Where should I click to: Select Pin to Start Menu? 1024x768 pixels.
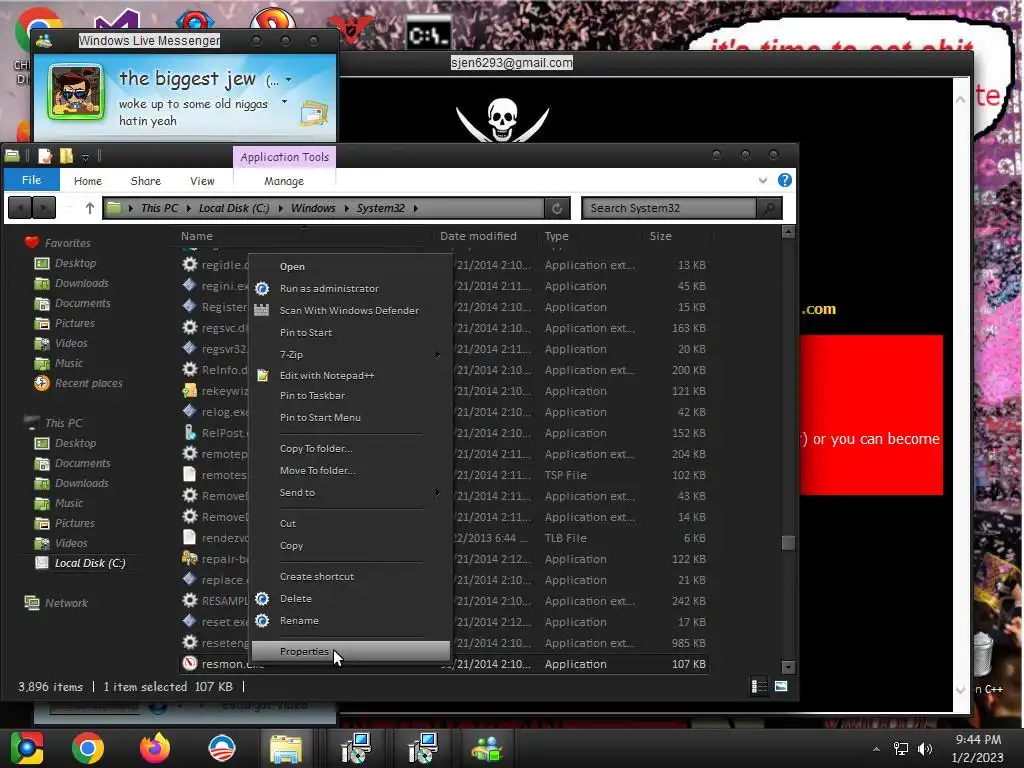coord(320,417)
